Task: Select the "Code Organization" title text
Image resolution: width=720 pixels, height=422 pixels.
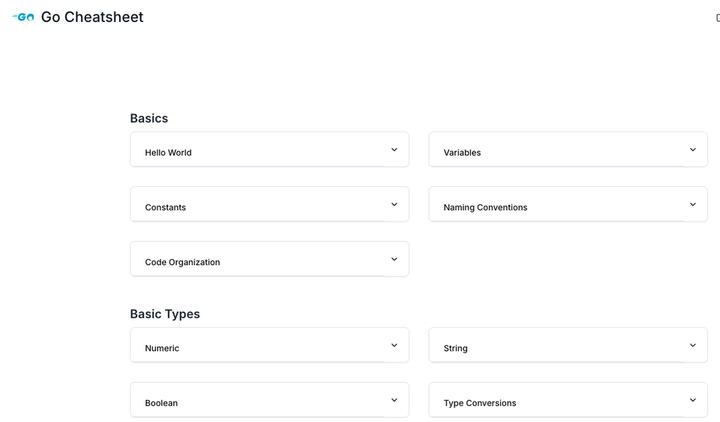Action: (182, 262)
